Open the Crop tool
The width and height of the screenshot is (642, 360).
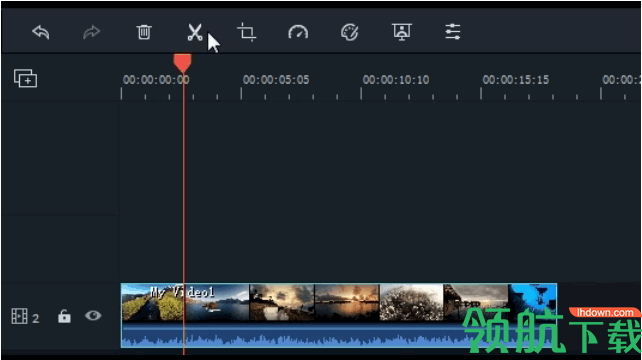coord(246,32)
